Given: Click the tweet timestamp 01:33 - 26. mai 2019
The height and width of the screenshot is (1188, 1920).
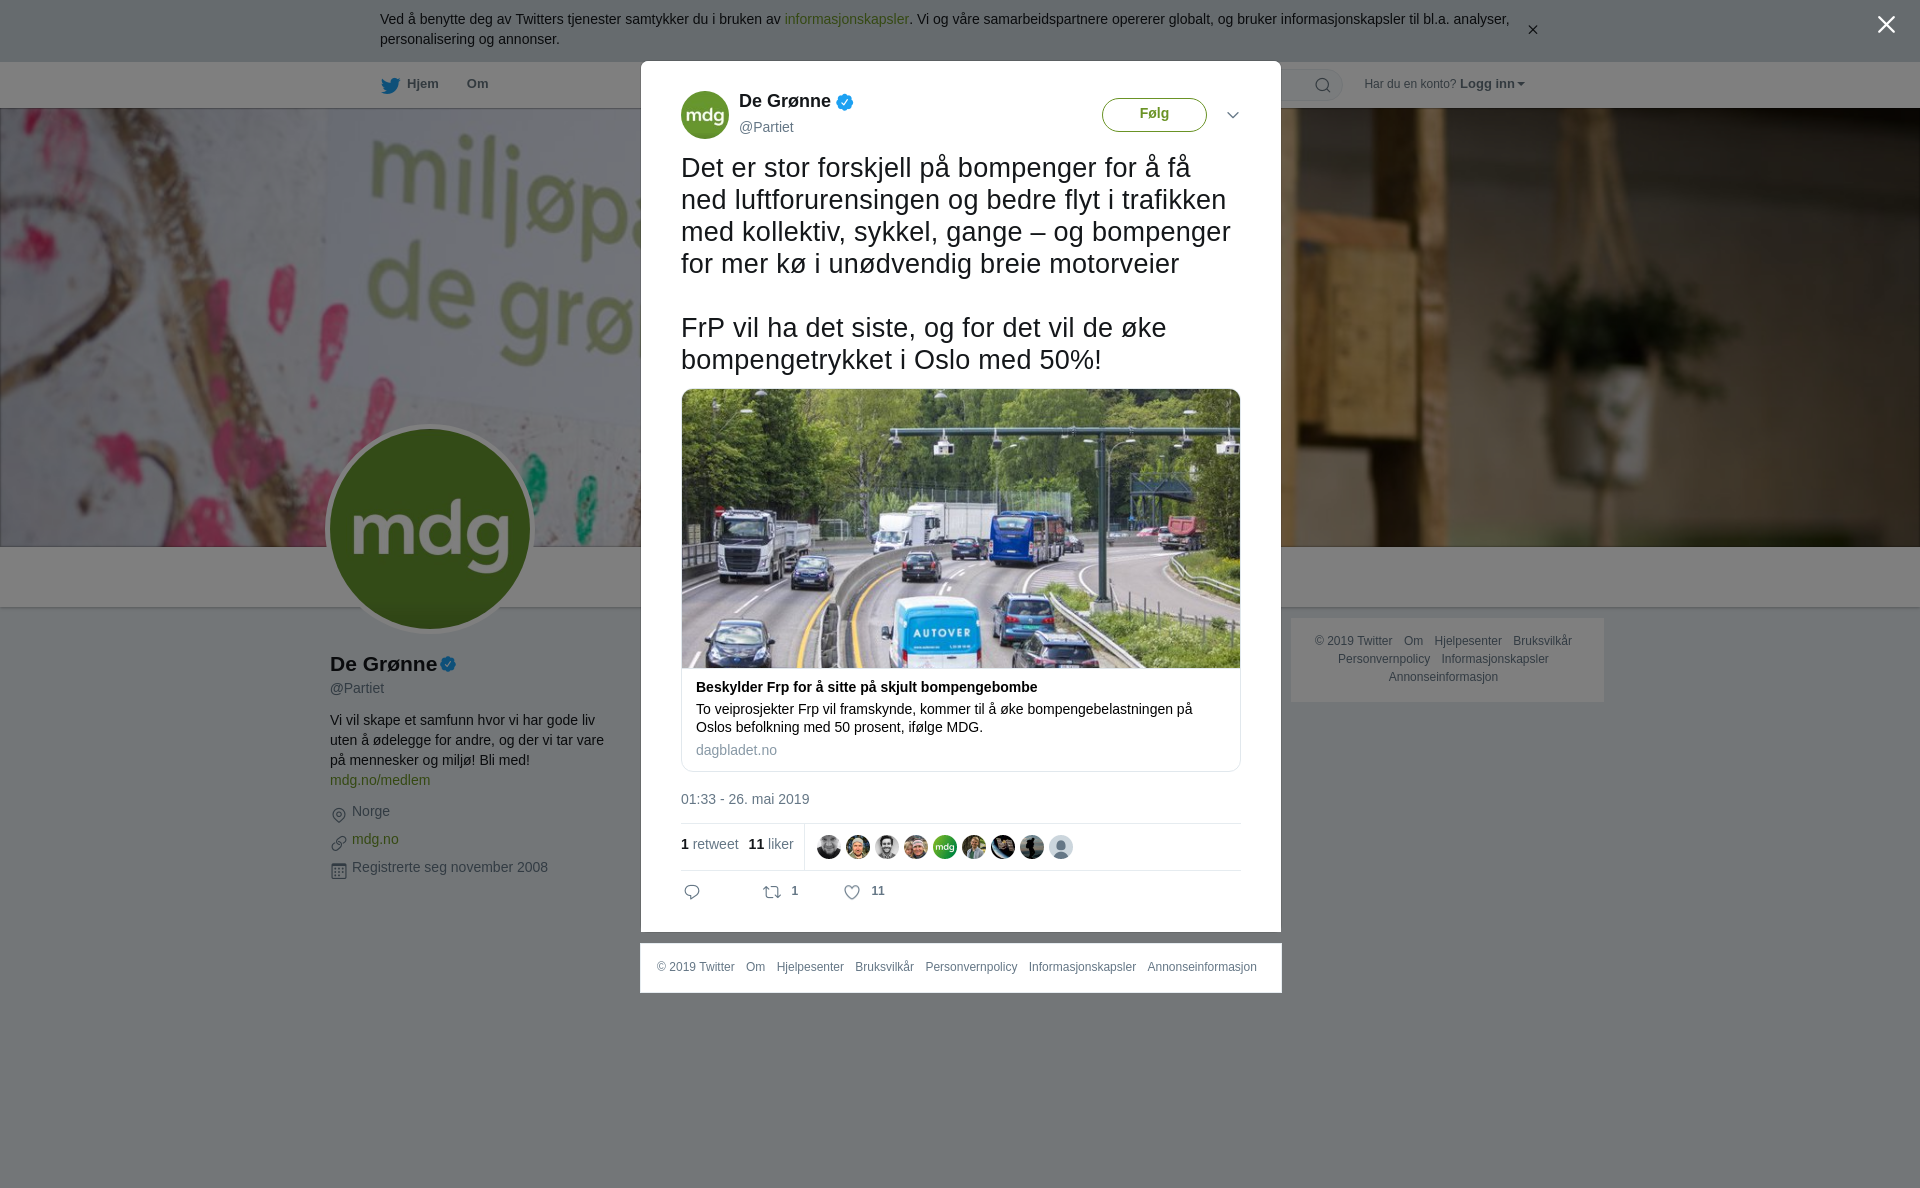Looking at the screenshot, I should coord(745,799).
